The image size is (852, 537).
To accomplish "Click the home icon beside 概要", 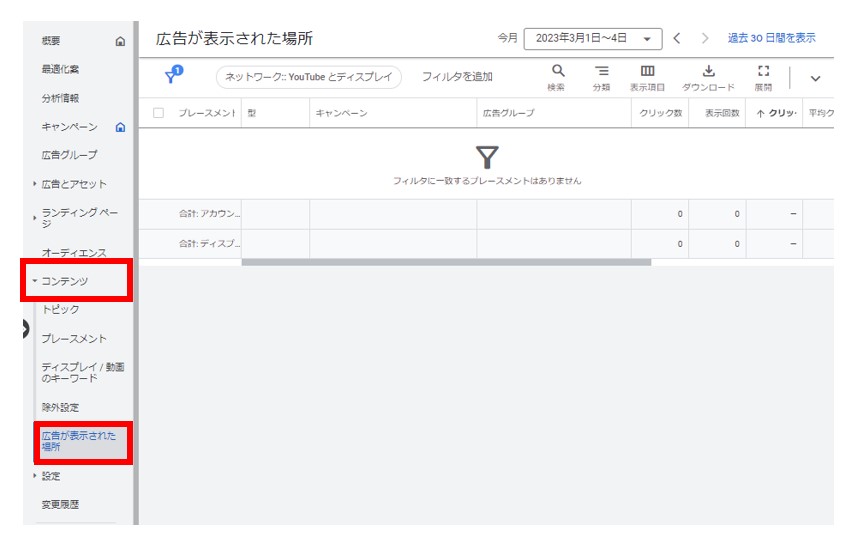I will (120, 41).
